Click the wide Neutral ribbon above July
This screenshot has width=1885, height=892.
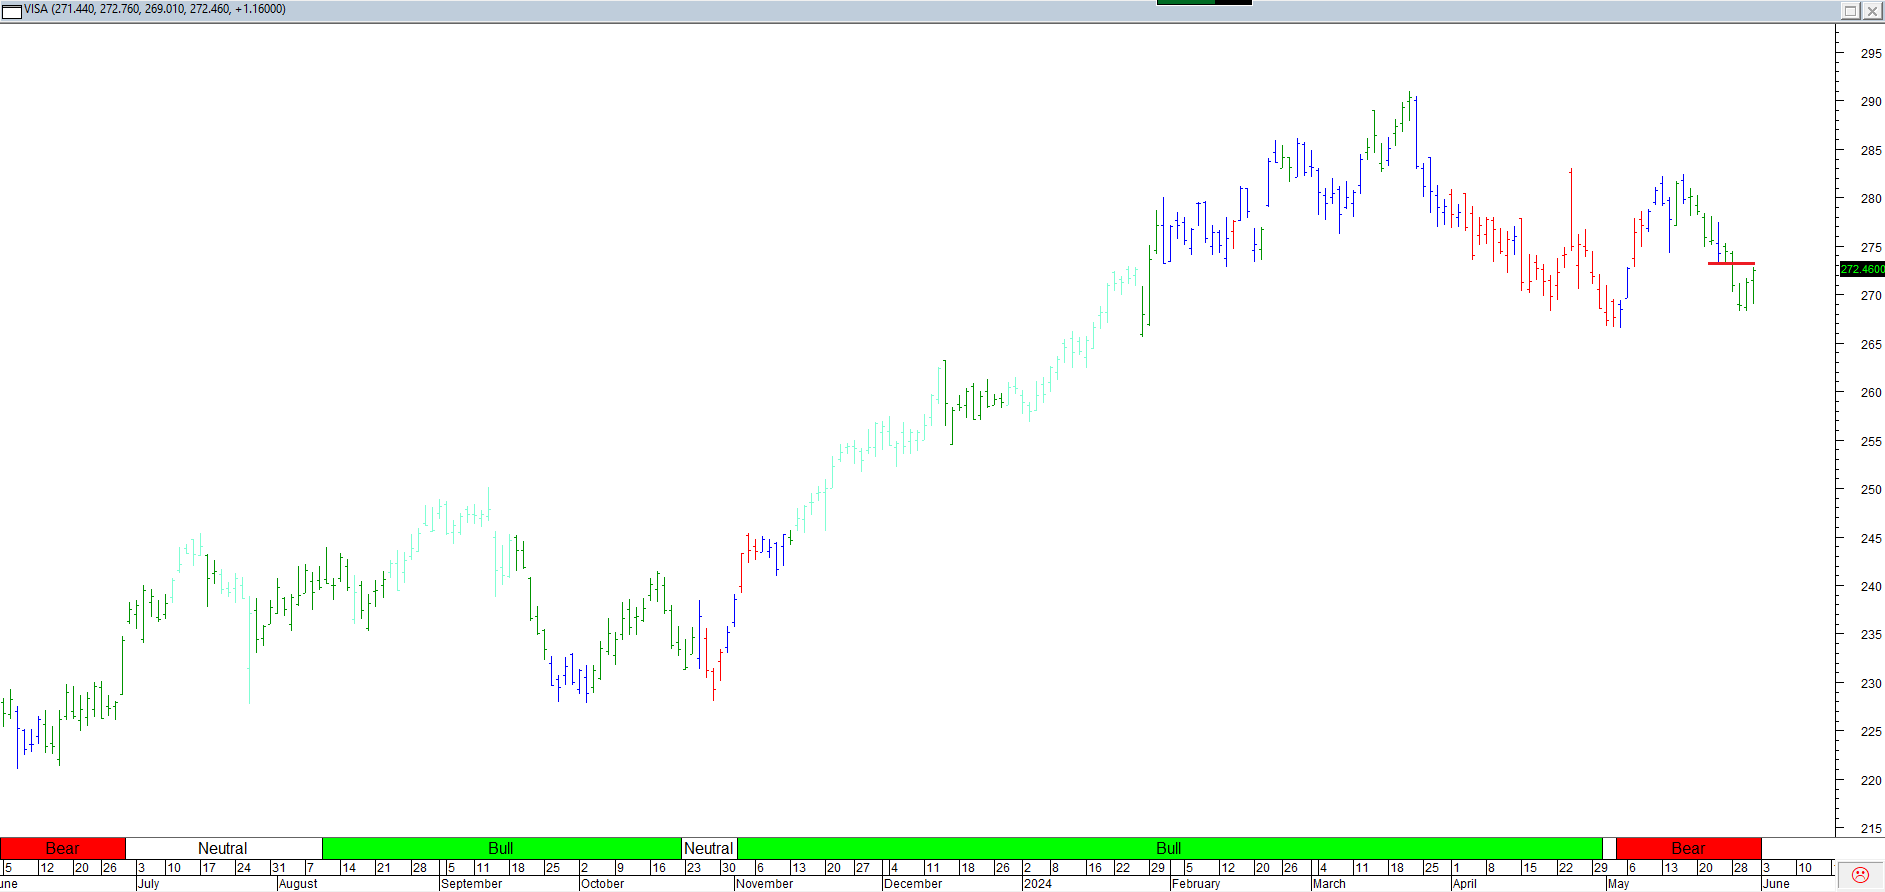(x=223, y=848)
